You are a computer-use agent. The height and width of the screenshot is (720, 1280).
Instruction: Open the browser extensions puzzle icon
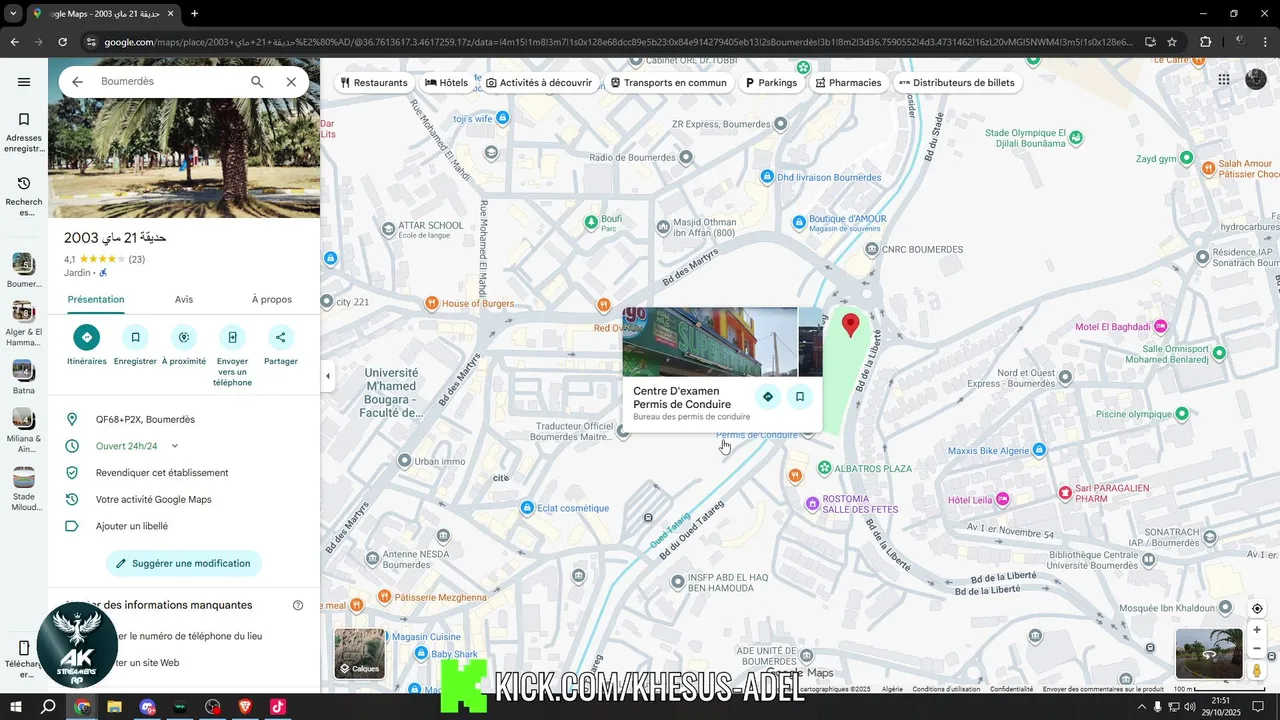1205,42
